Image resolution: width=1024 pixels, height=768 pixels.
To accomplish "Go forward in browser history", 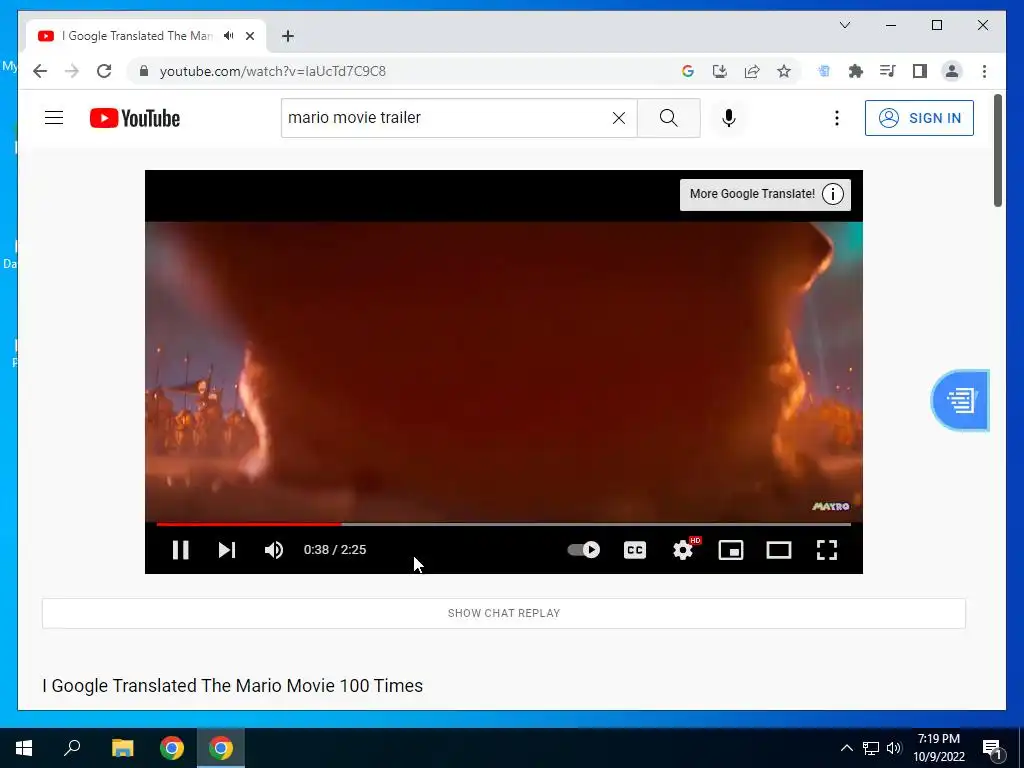I will (x=72, y=71).
